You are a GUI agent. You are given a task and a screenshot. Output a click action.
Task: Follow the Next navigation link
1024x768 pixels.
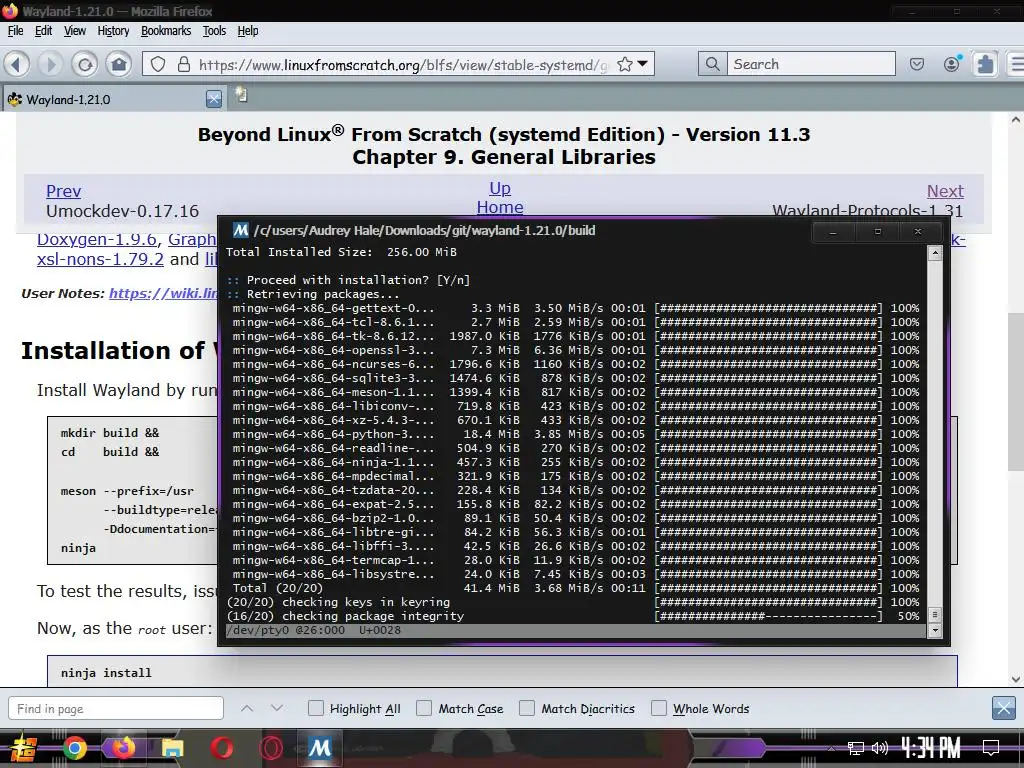click(x=945, y=191)
